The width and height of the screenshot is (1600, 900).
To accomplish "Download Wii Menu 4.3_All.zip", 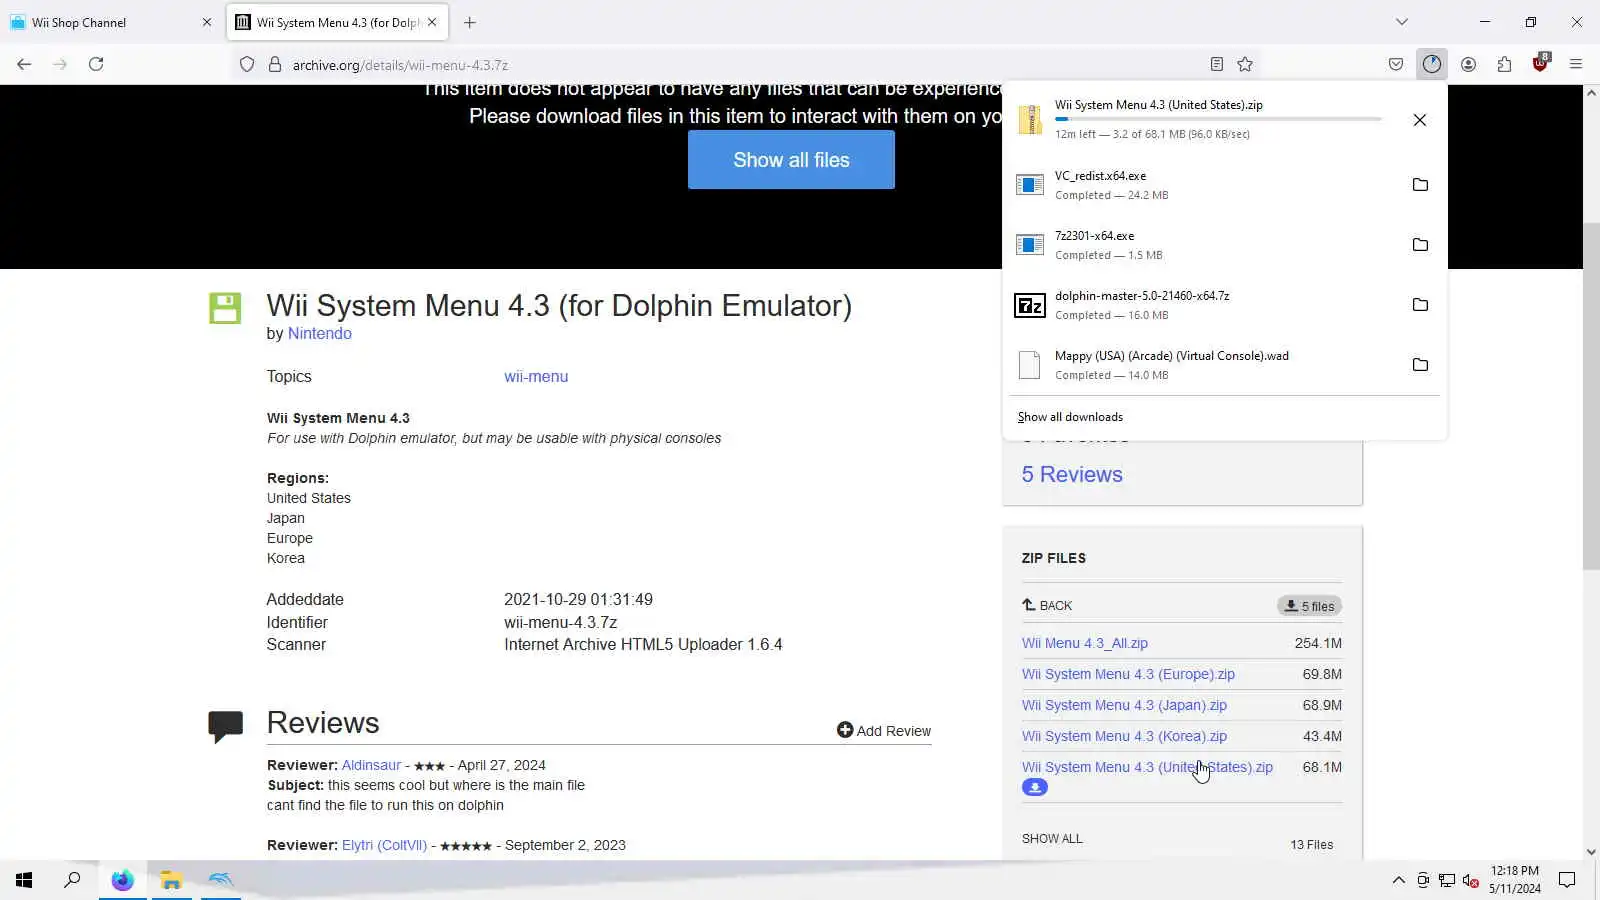I will (x=1085, y=644).
